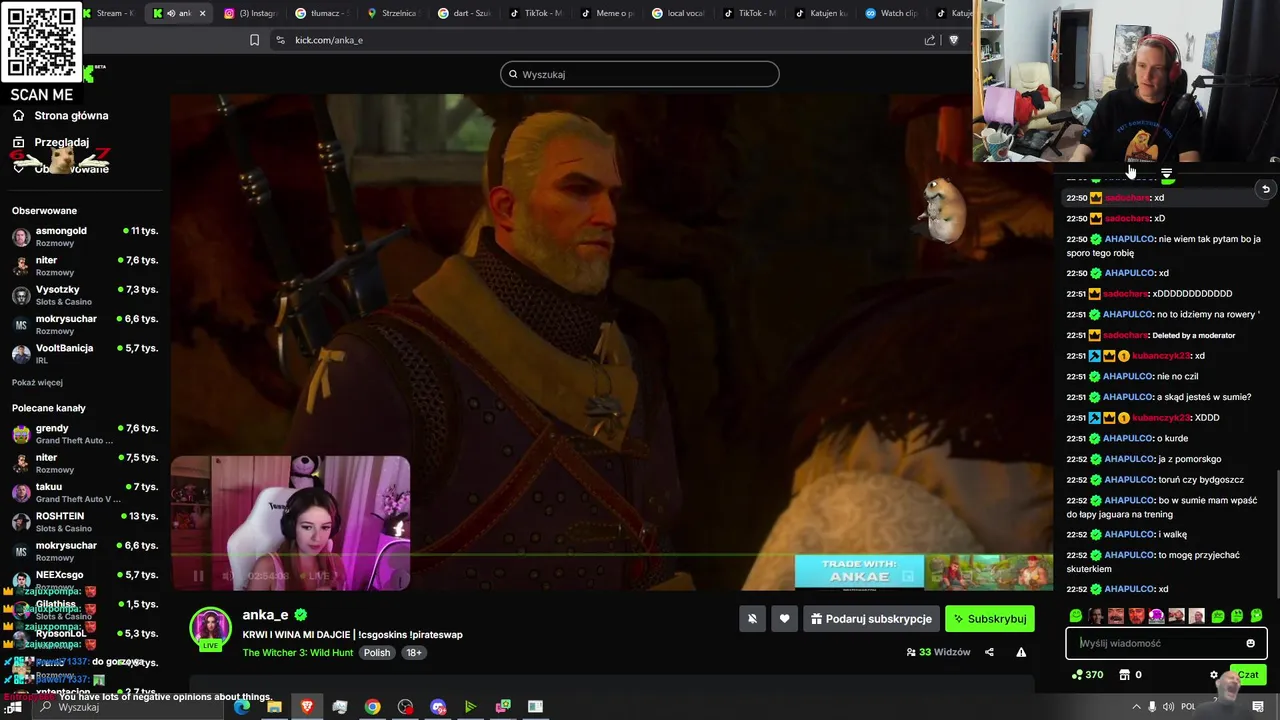This screenshot has width=1280, height=720.
Task: Switch to the tłumacz browser tab
Action: pos(323,13)
